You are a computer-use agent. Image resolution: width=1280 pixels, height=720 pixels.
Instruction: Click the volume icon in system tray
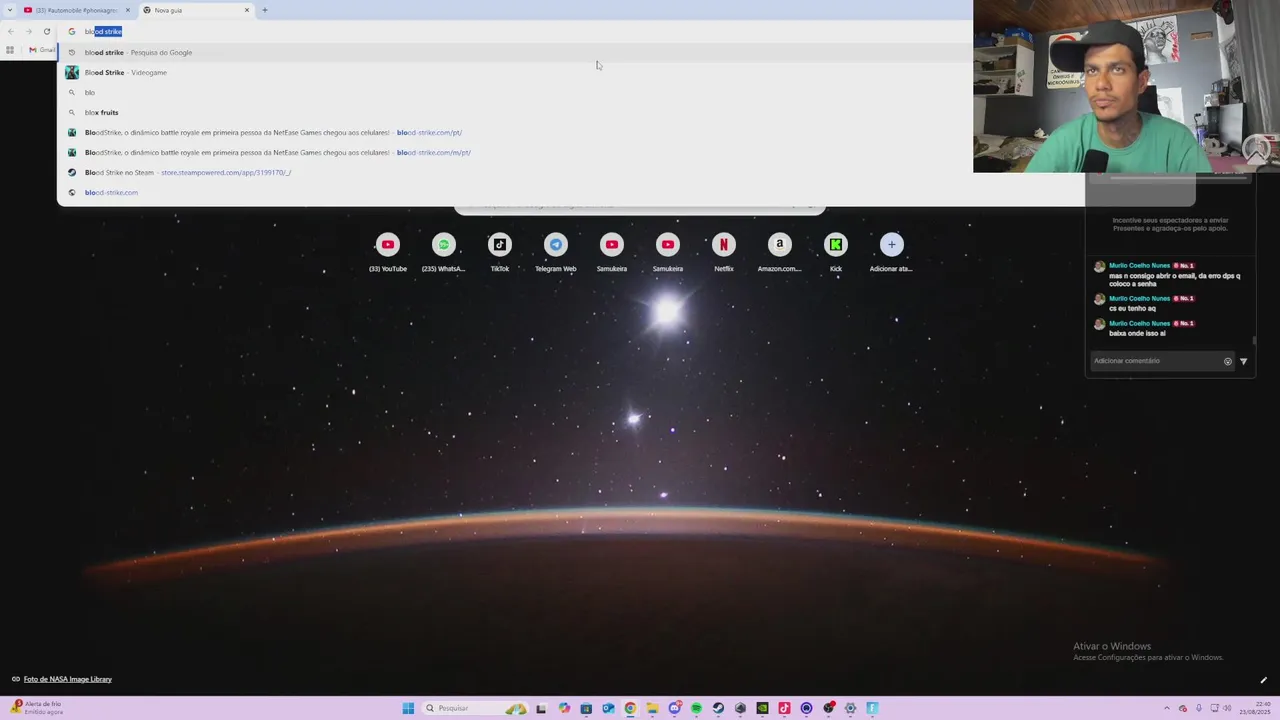(x=1227, y=708)
